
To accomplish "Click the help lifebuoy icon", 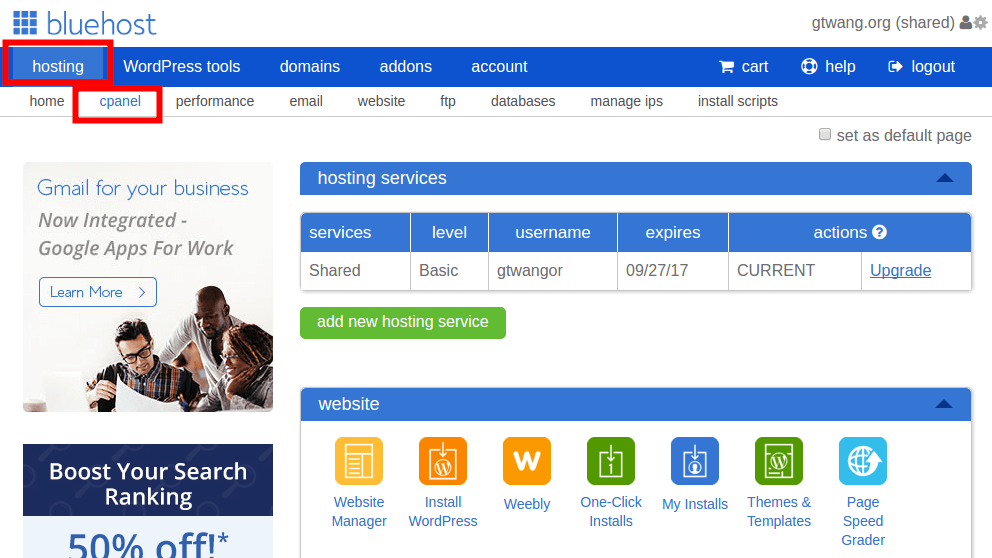I will (x=809, y=66).
